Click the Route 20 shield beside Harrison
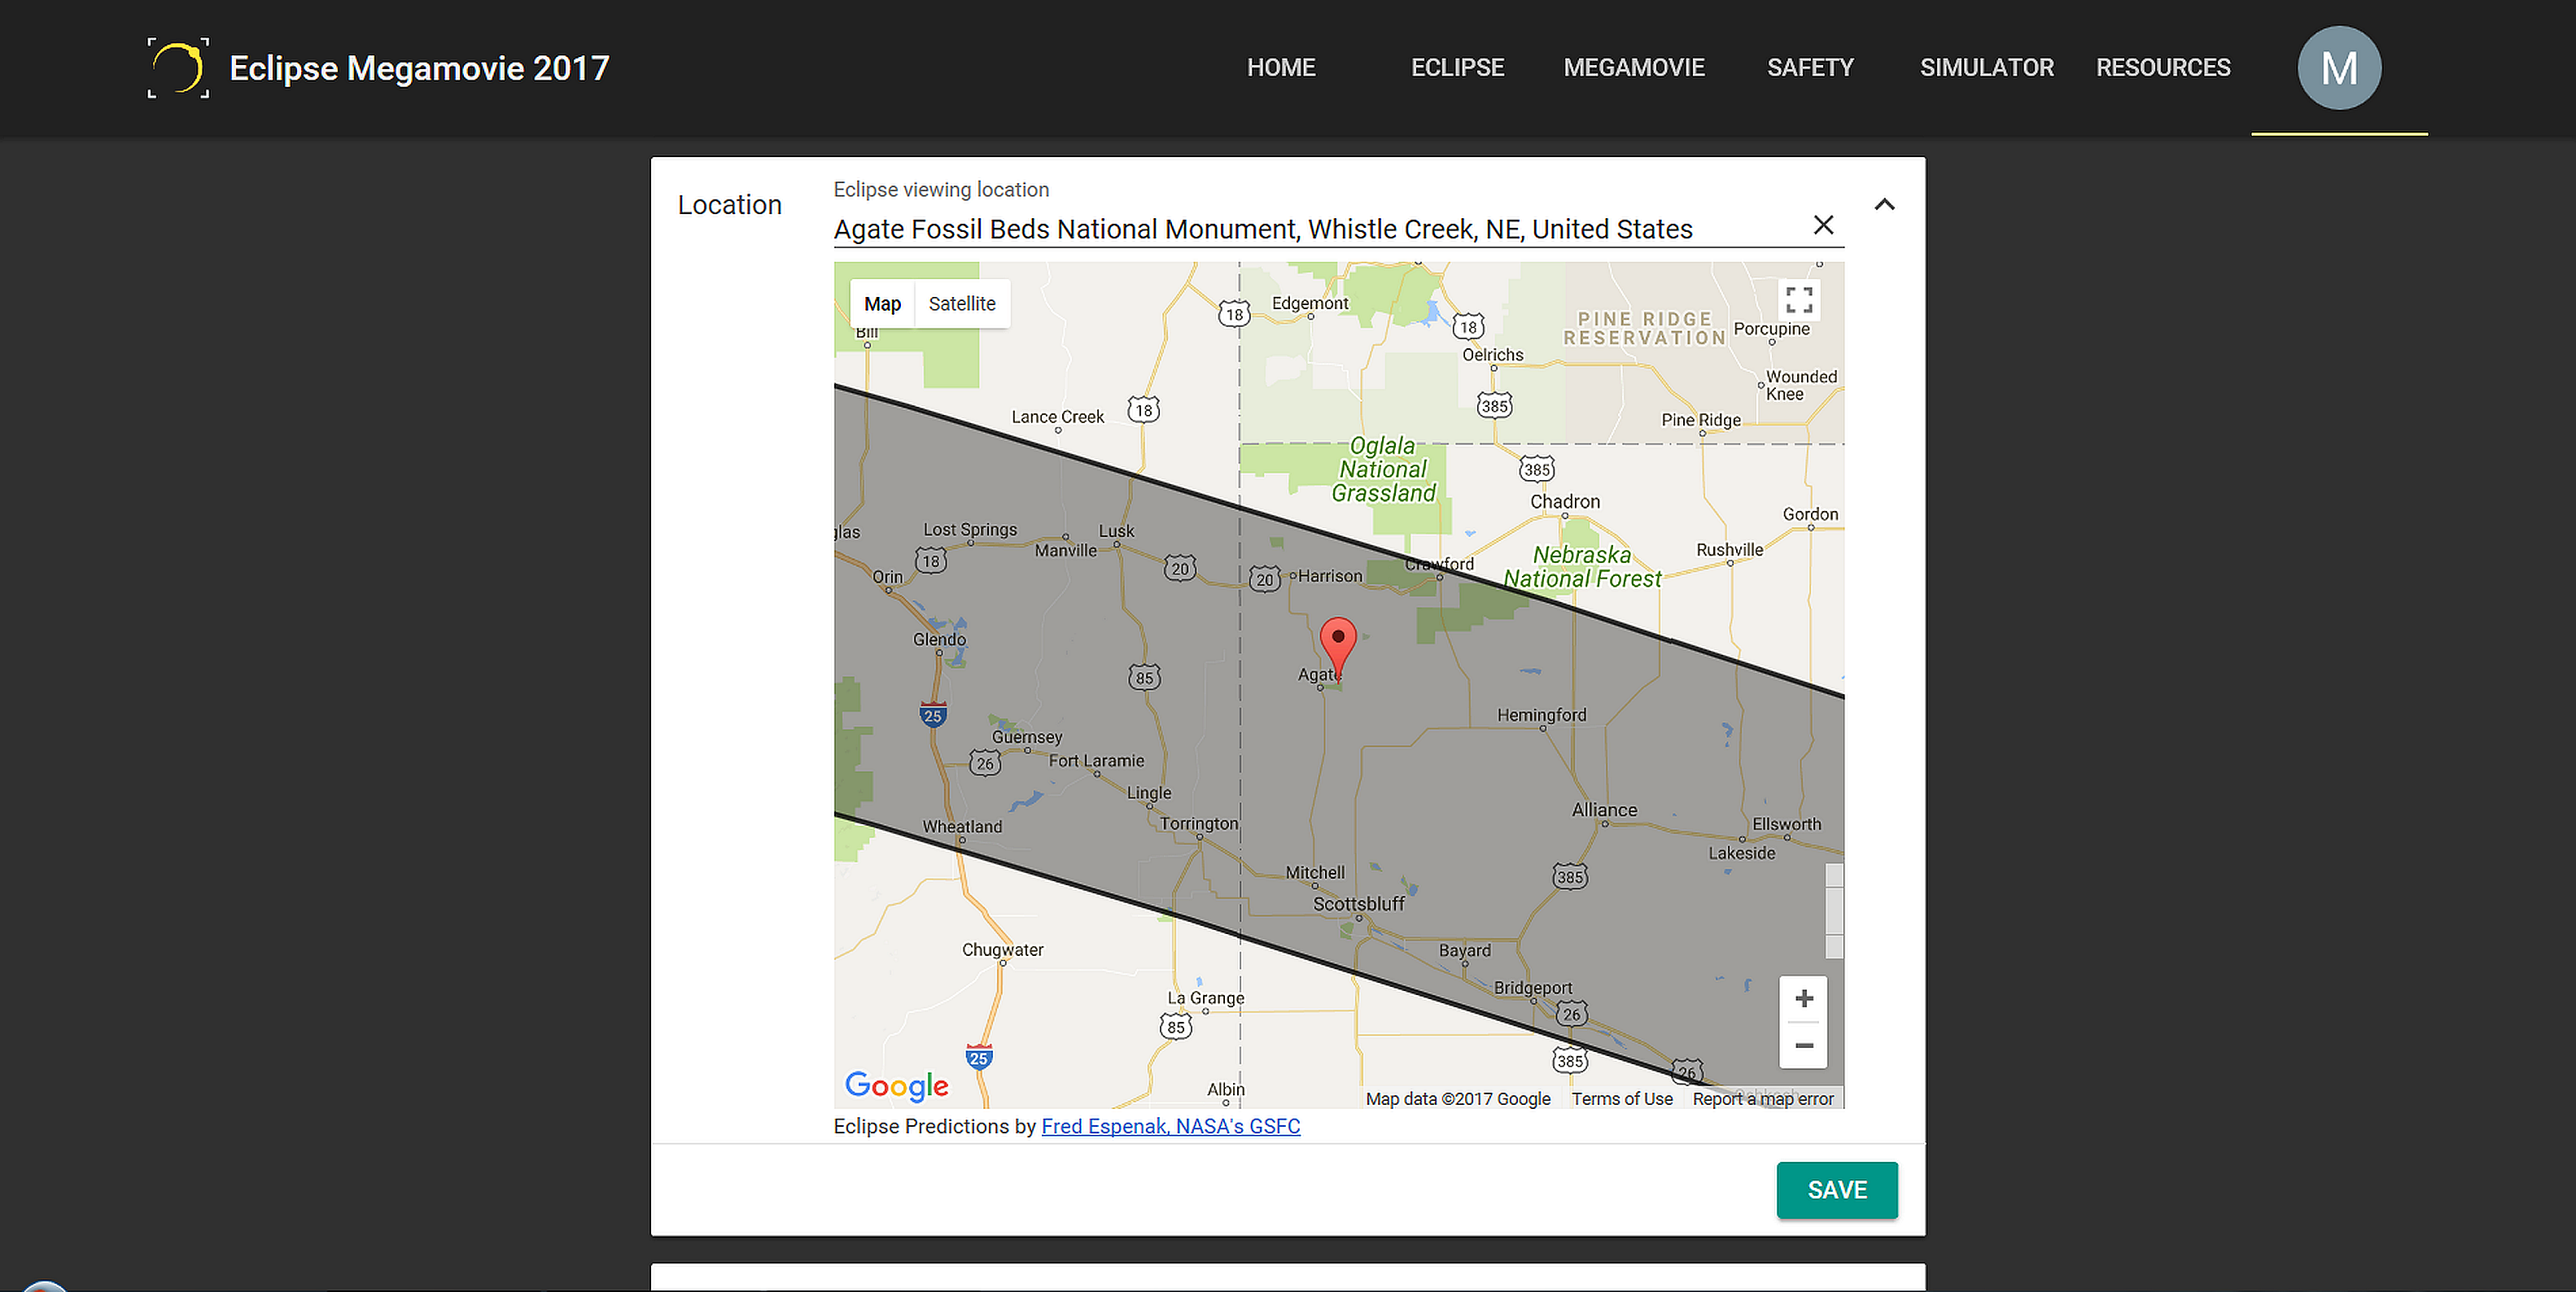The width and height of the screenshot is (2576, 1292). [1264, 579]
